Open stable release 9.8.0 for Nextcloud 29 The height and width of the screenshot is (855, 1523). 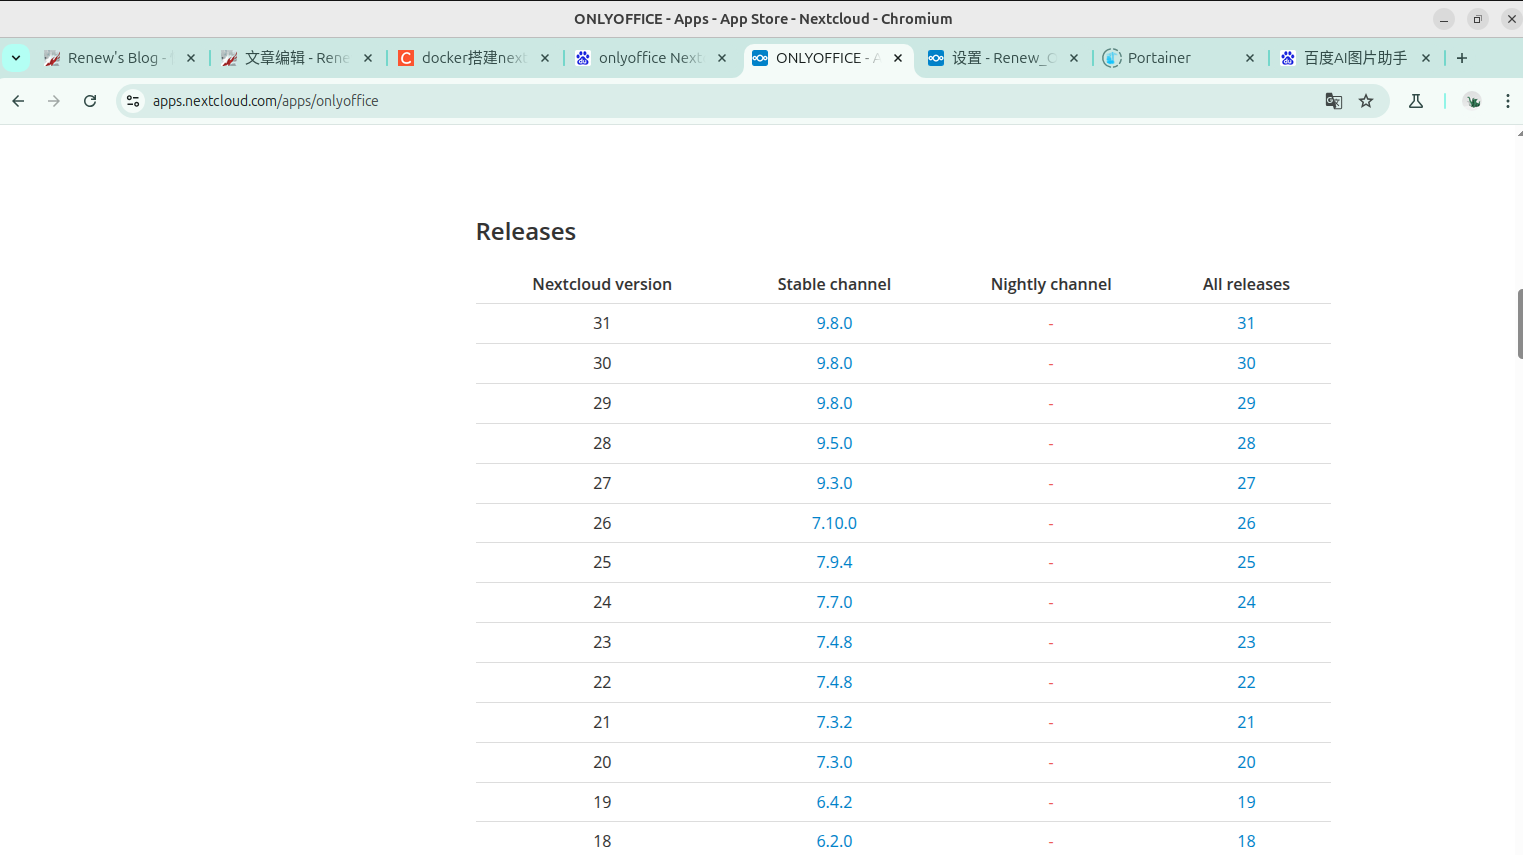pyautogui.click(x=834, y=403)
